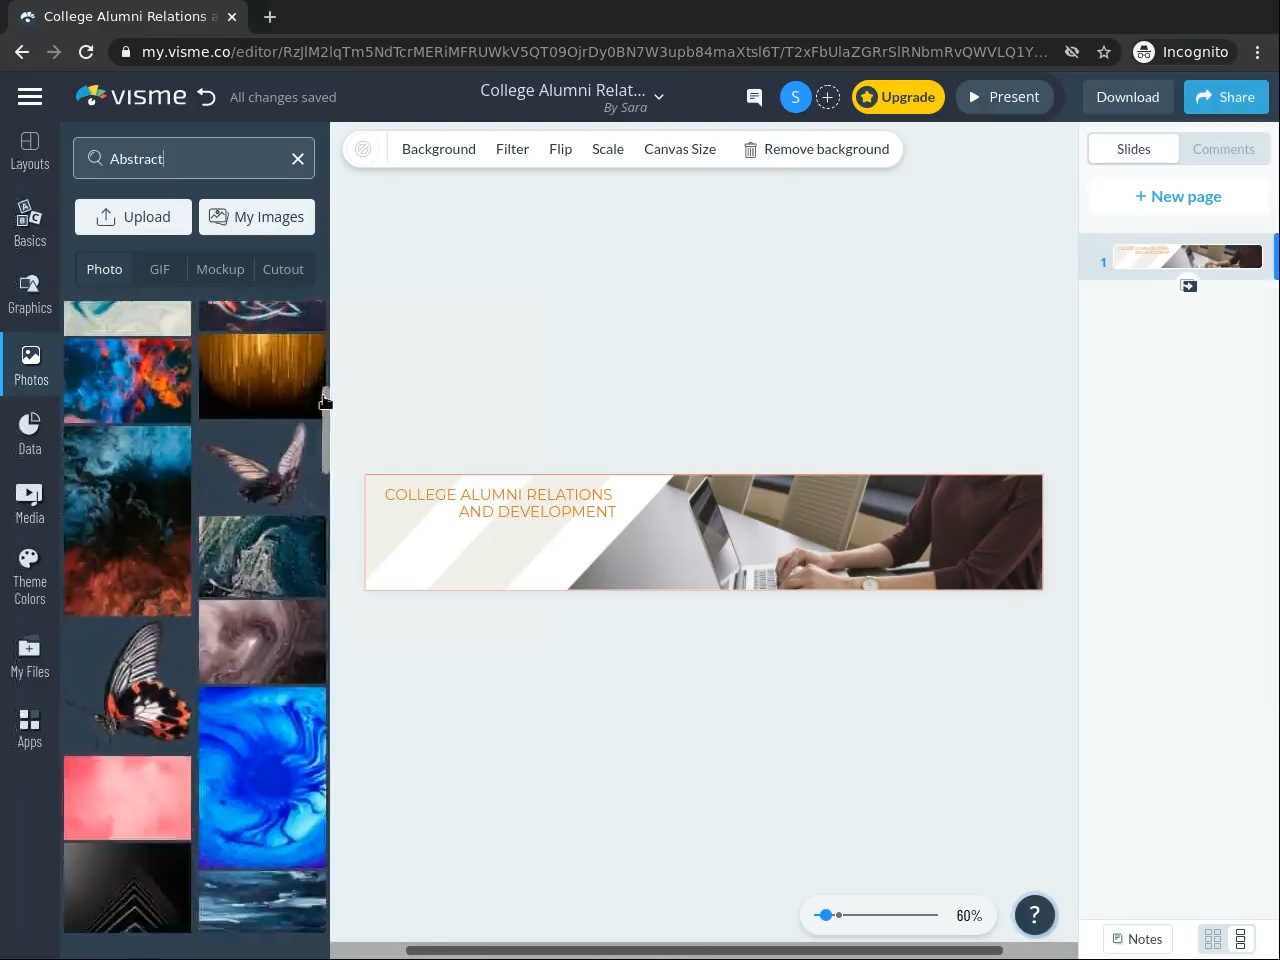Switch to list slide view
The width and height of the screenshot is (1280, 960).
click(x=1240, y=939)
